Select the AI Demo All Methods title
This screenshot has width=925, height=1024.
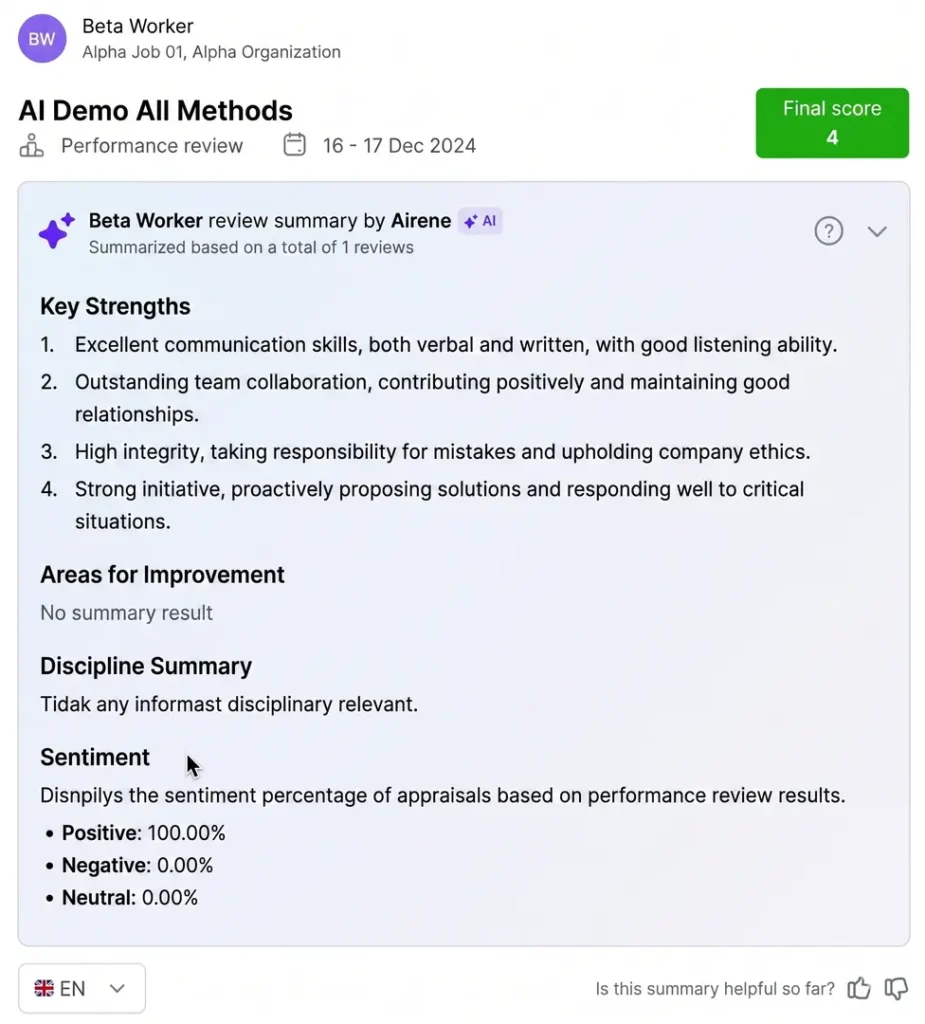click(x=156, y=110)
